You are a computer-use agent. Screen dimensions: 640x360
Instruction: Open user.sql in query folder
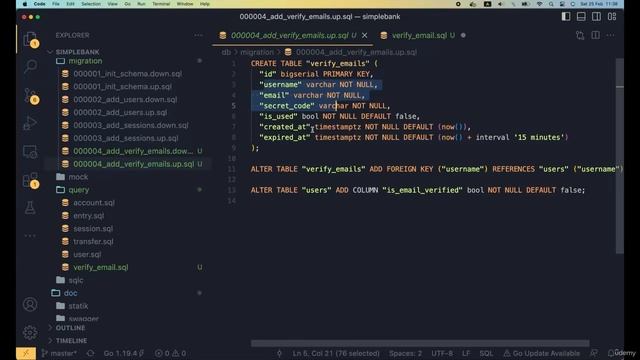[87, 254]
